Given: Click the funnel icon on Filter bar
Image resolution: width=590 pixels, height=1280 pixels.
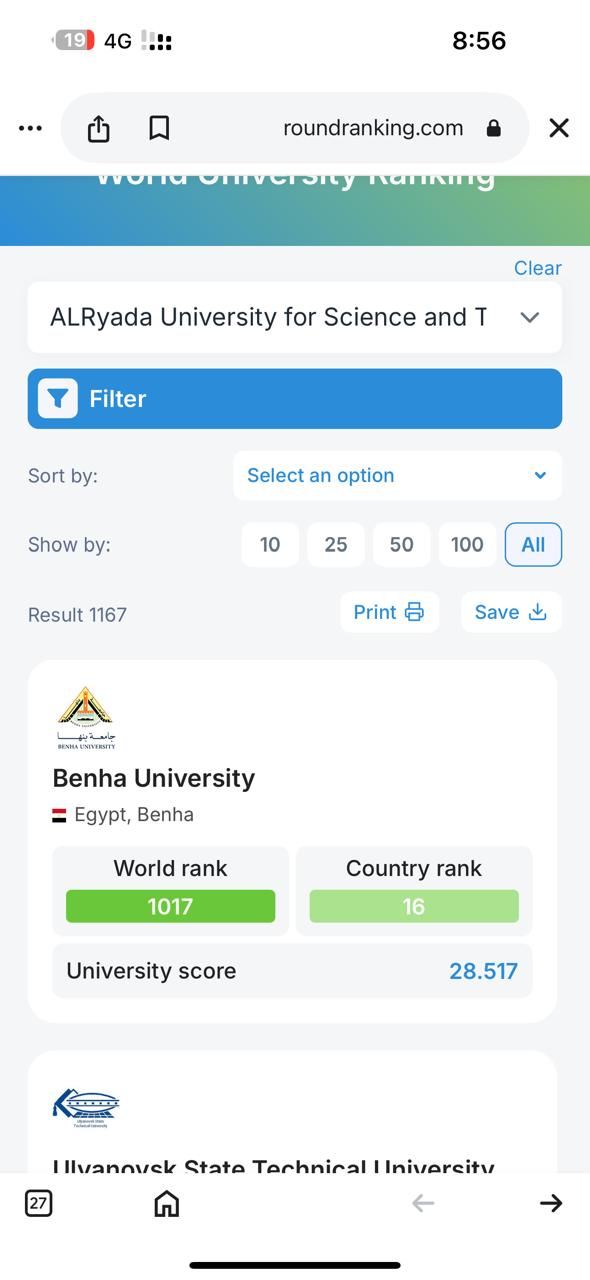Looking at the screenshot, I should (58, 399).
